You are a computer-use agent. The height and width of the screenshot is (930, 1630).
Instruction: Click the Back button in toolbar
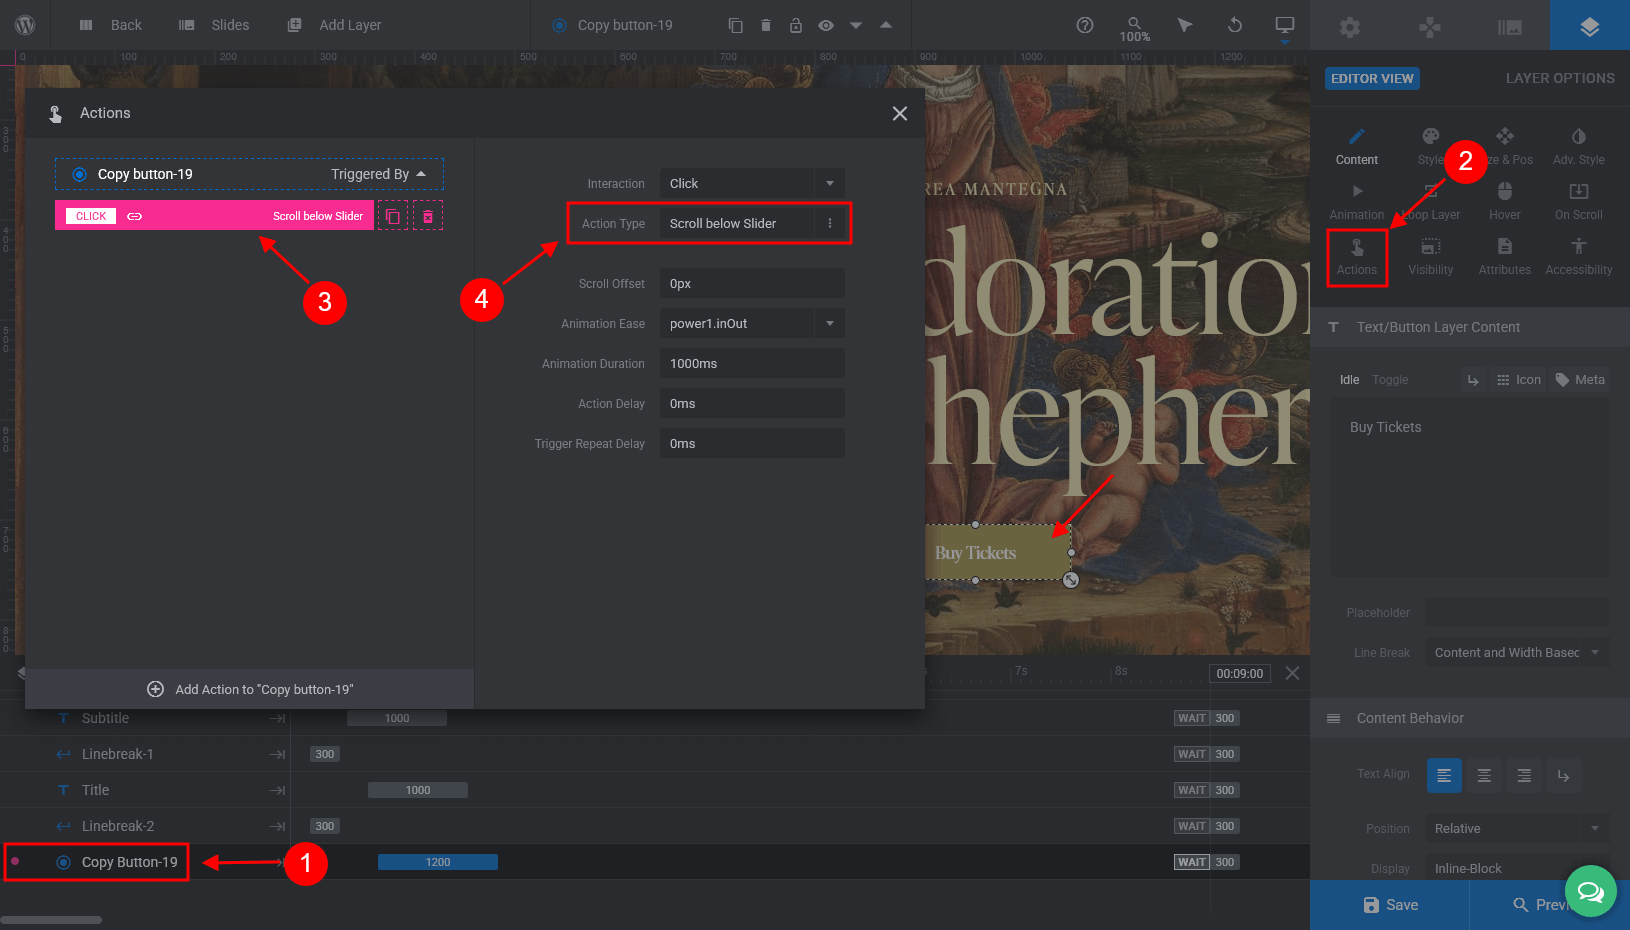coord(110,25)
